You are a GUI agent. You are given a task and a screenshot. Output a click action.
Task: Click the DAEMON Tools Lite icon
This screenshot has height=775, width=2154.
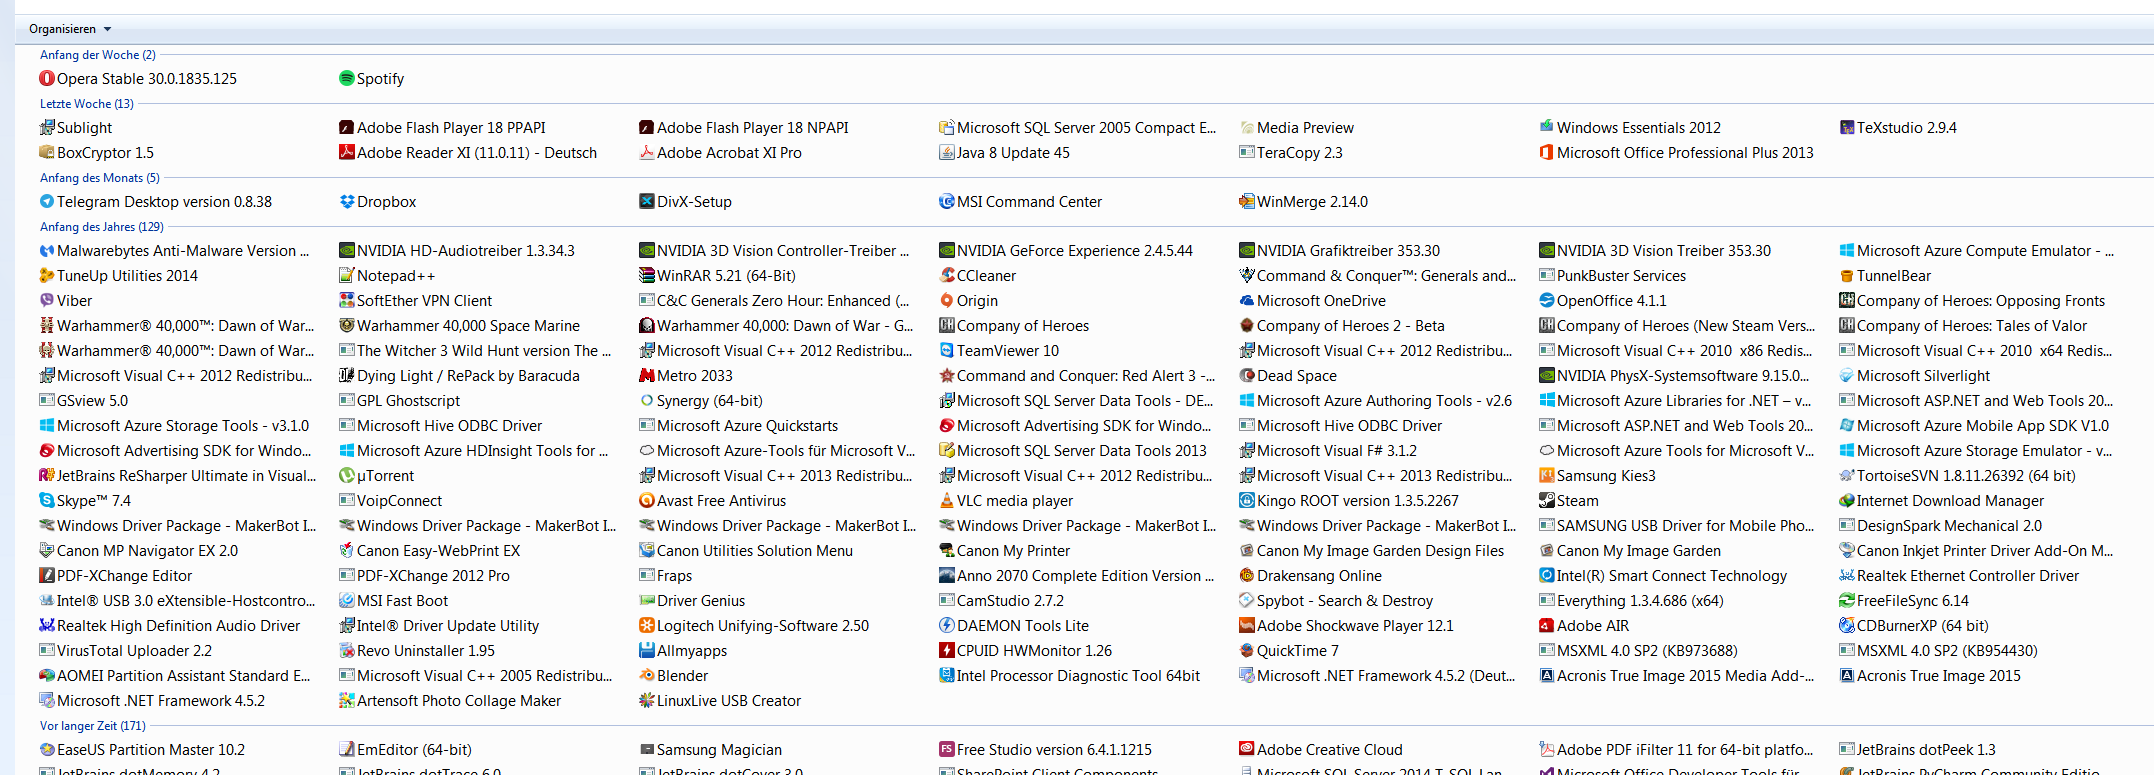coord(947,625)
